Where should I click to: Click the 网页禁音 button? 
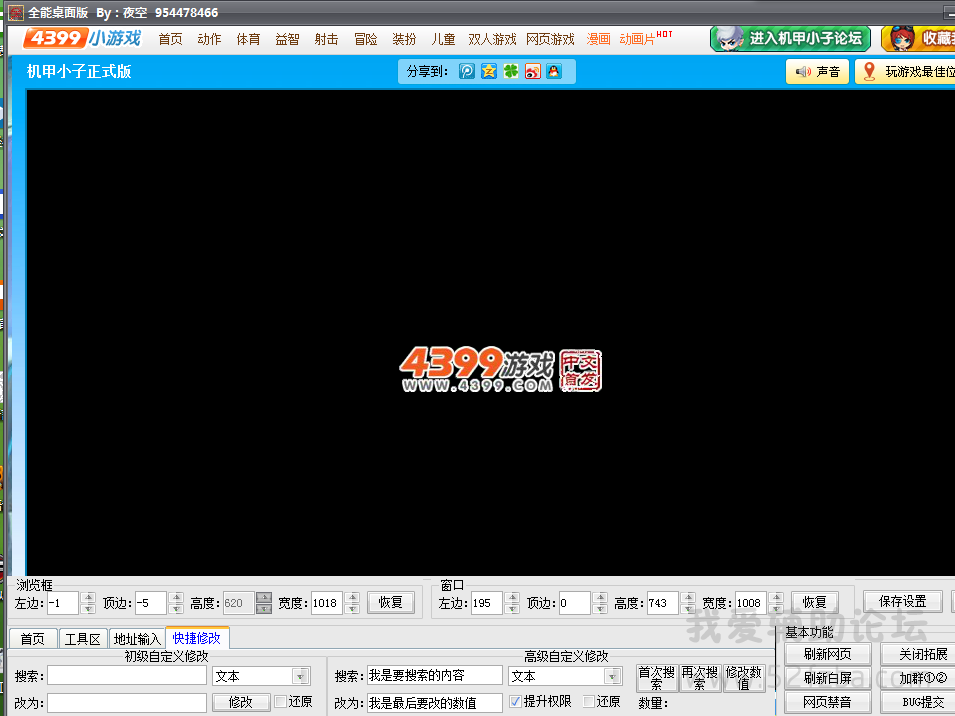pos(828,702)
